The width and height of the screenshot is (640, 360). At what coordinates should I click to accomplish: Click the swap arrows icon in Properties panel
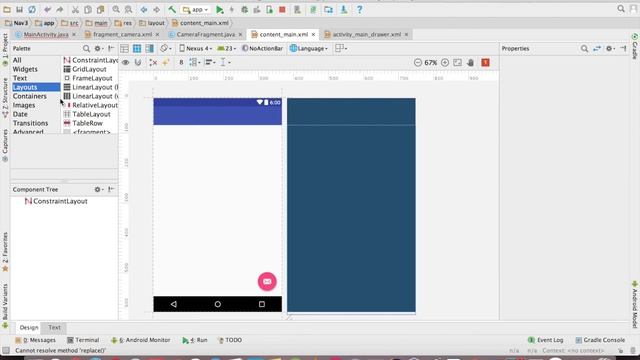(x=597, y=49)
